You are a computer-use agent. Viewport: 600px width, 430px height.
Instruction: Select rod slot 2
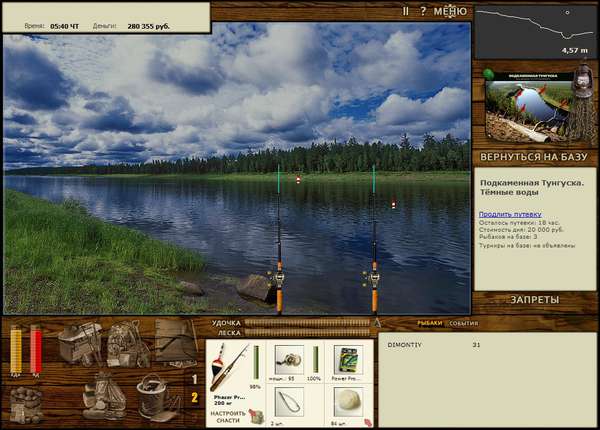[195, 398]
